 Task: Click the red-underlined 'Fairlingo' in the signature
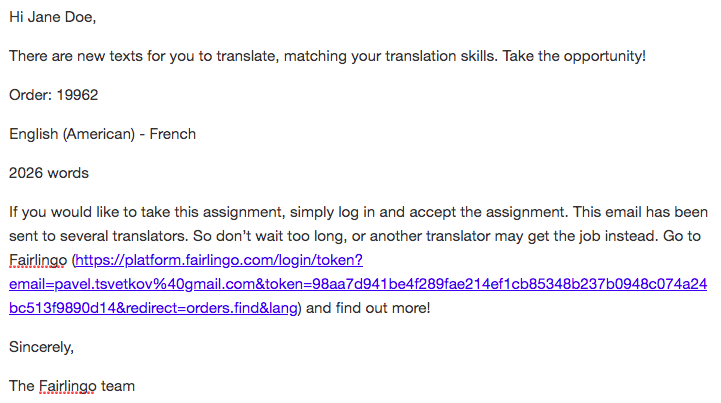pyautogui.click(x=68, y=386)
